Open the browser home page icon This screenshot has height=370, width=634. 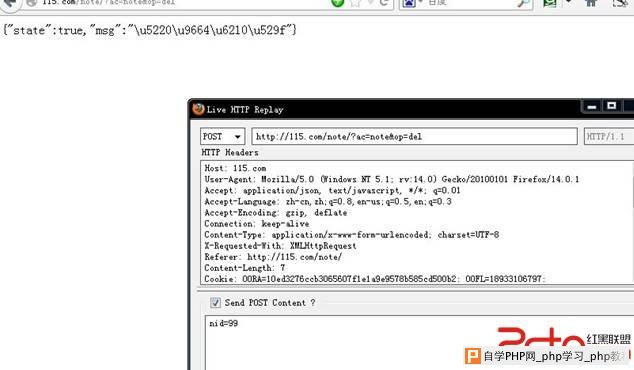tap(591, 2)
